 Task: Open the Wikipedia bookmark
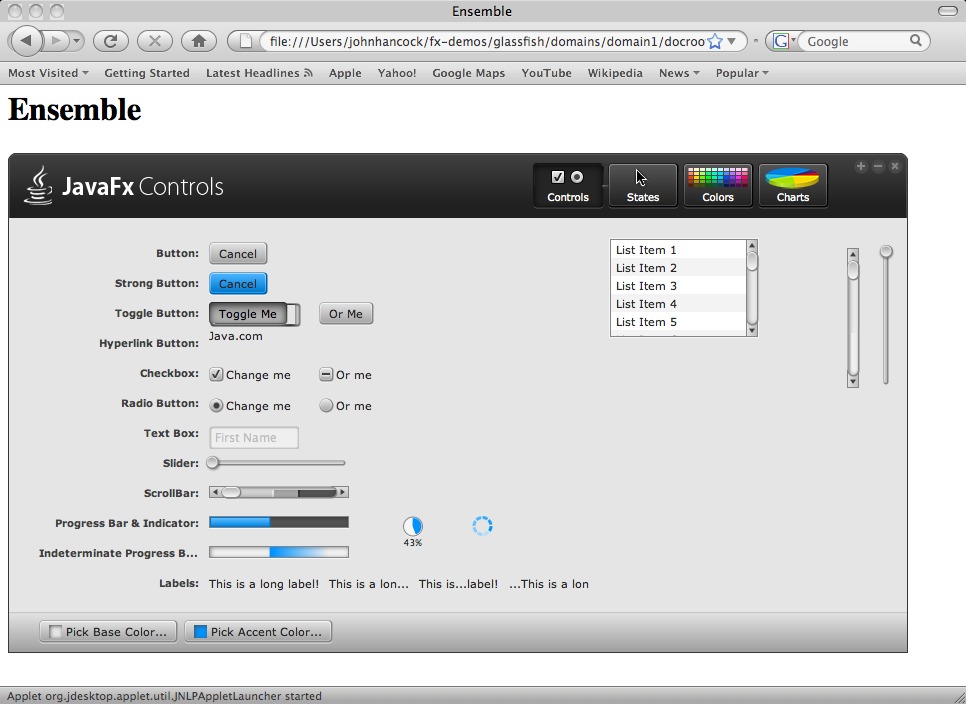(x=615, y=73)
